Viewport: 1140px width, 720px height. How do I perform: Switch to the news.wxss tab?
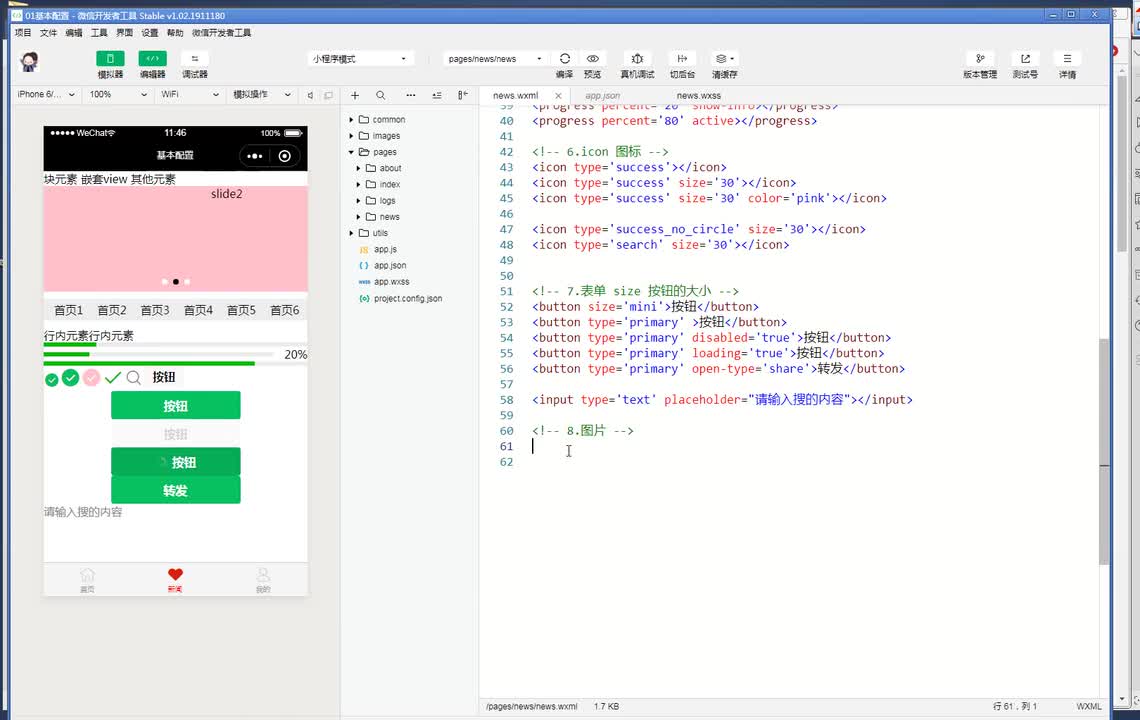coord(698,96)
